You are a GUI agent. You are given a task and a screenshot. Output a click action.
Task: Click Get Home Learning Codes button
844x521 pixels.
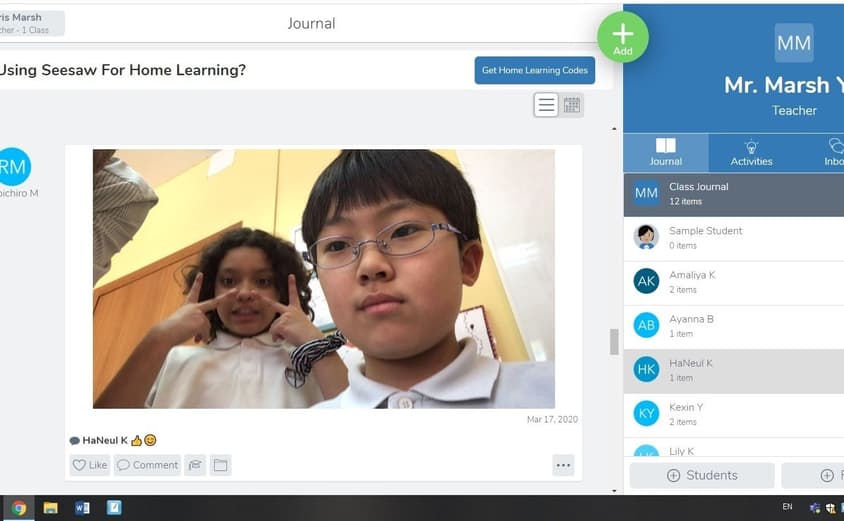[534, 70]
